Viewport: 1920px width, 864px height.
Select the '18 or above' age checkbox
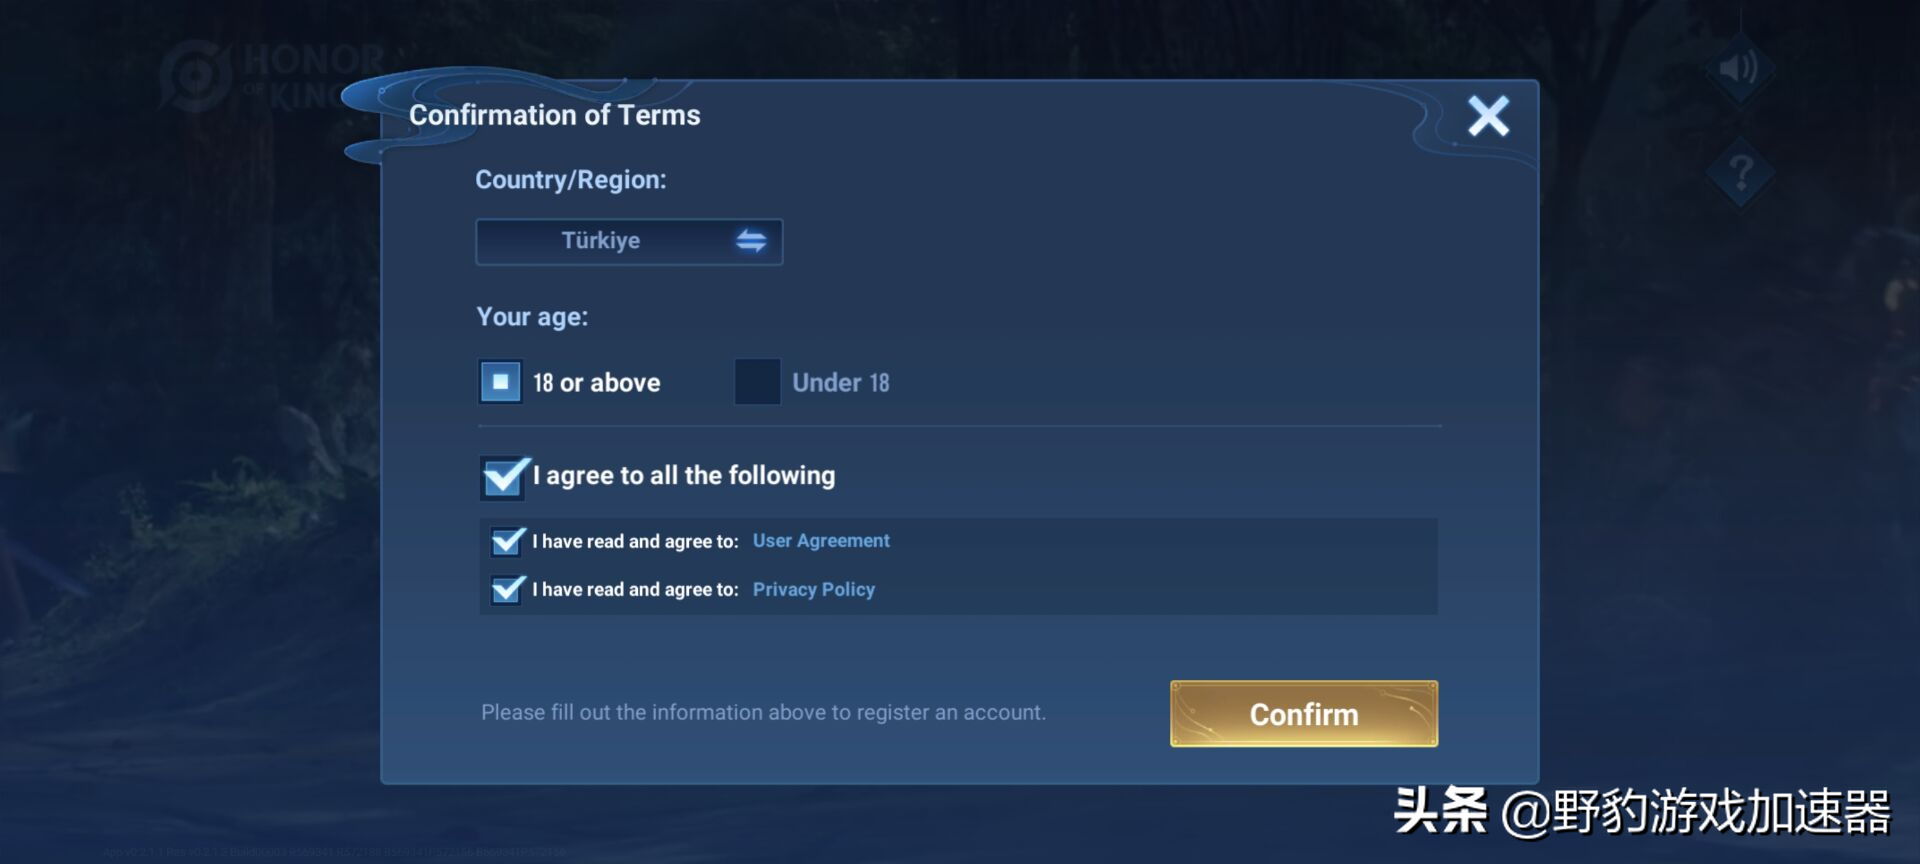(x=500, y=382)
